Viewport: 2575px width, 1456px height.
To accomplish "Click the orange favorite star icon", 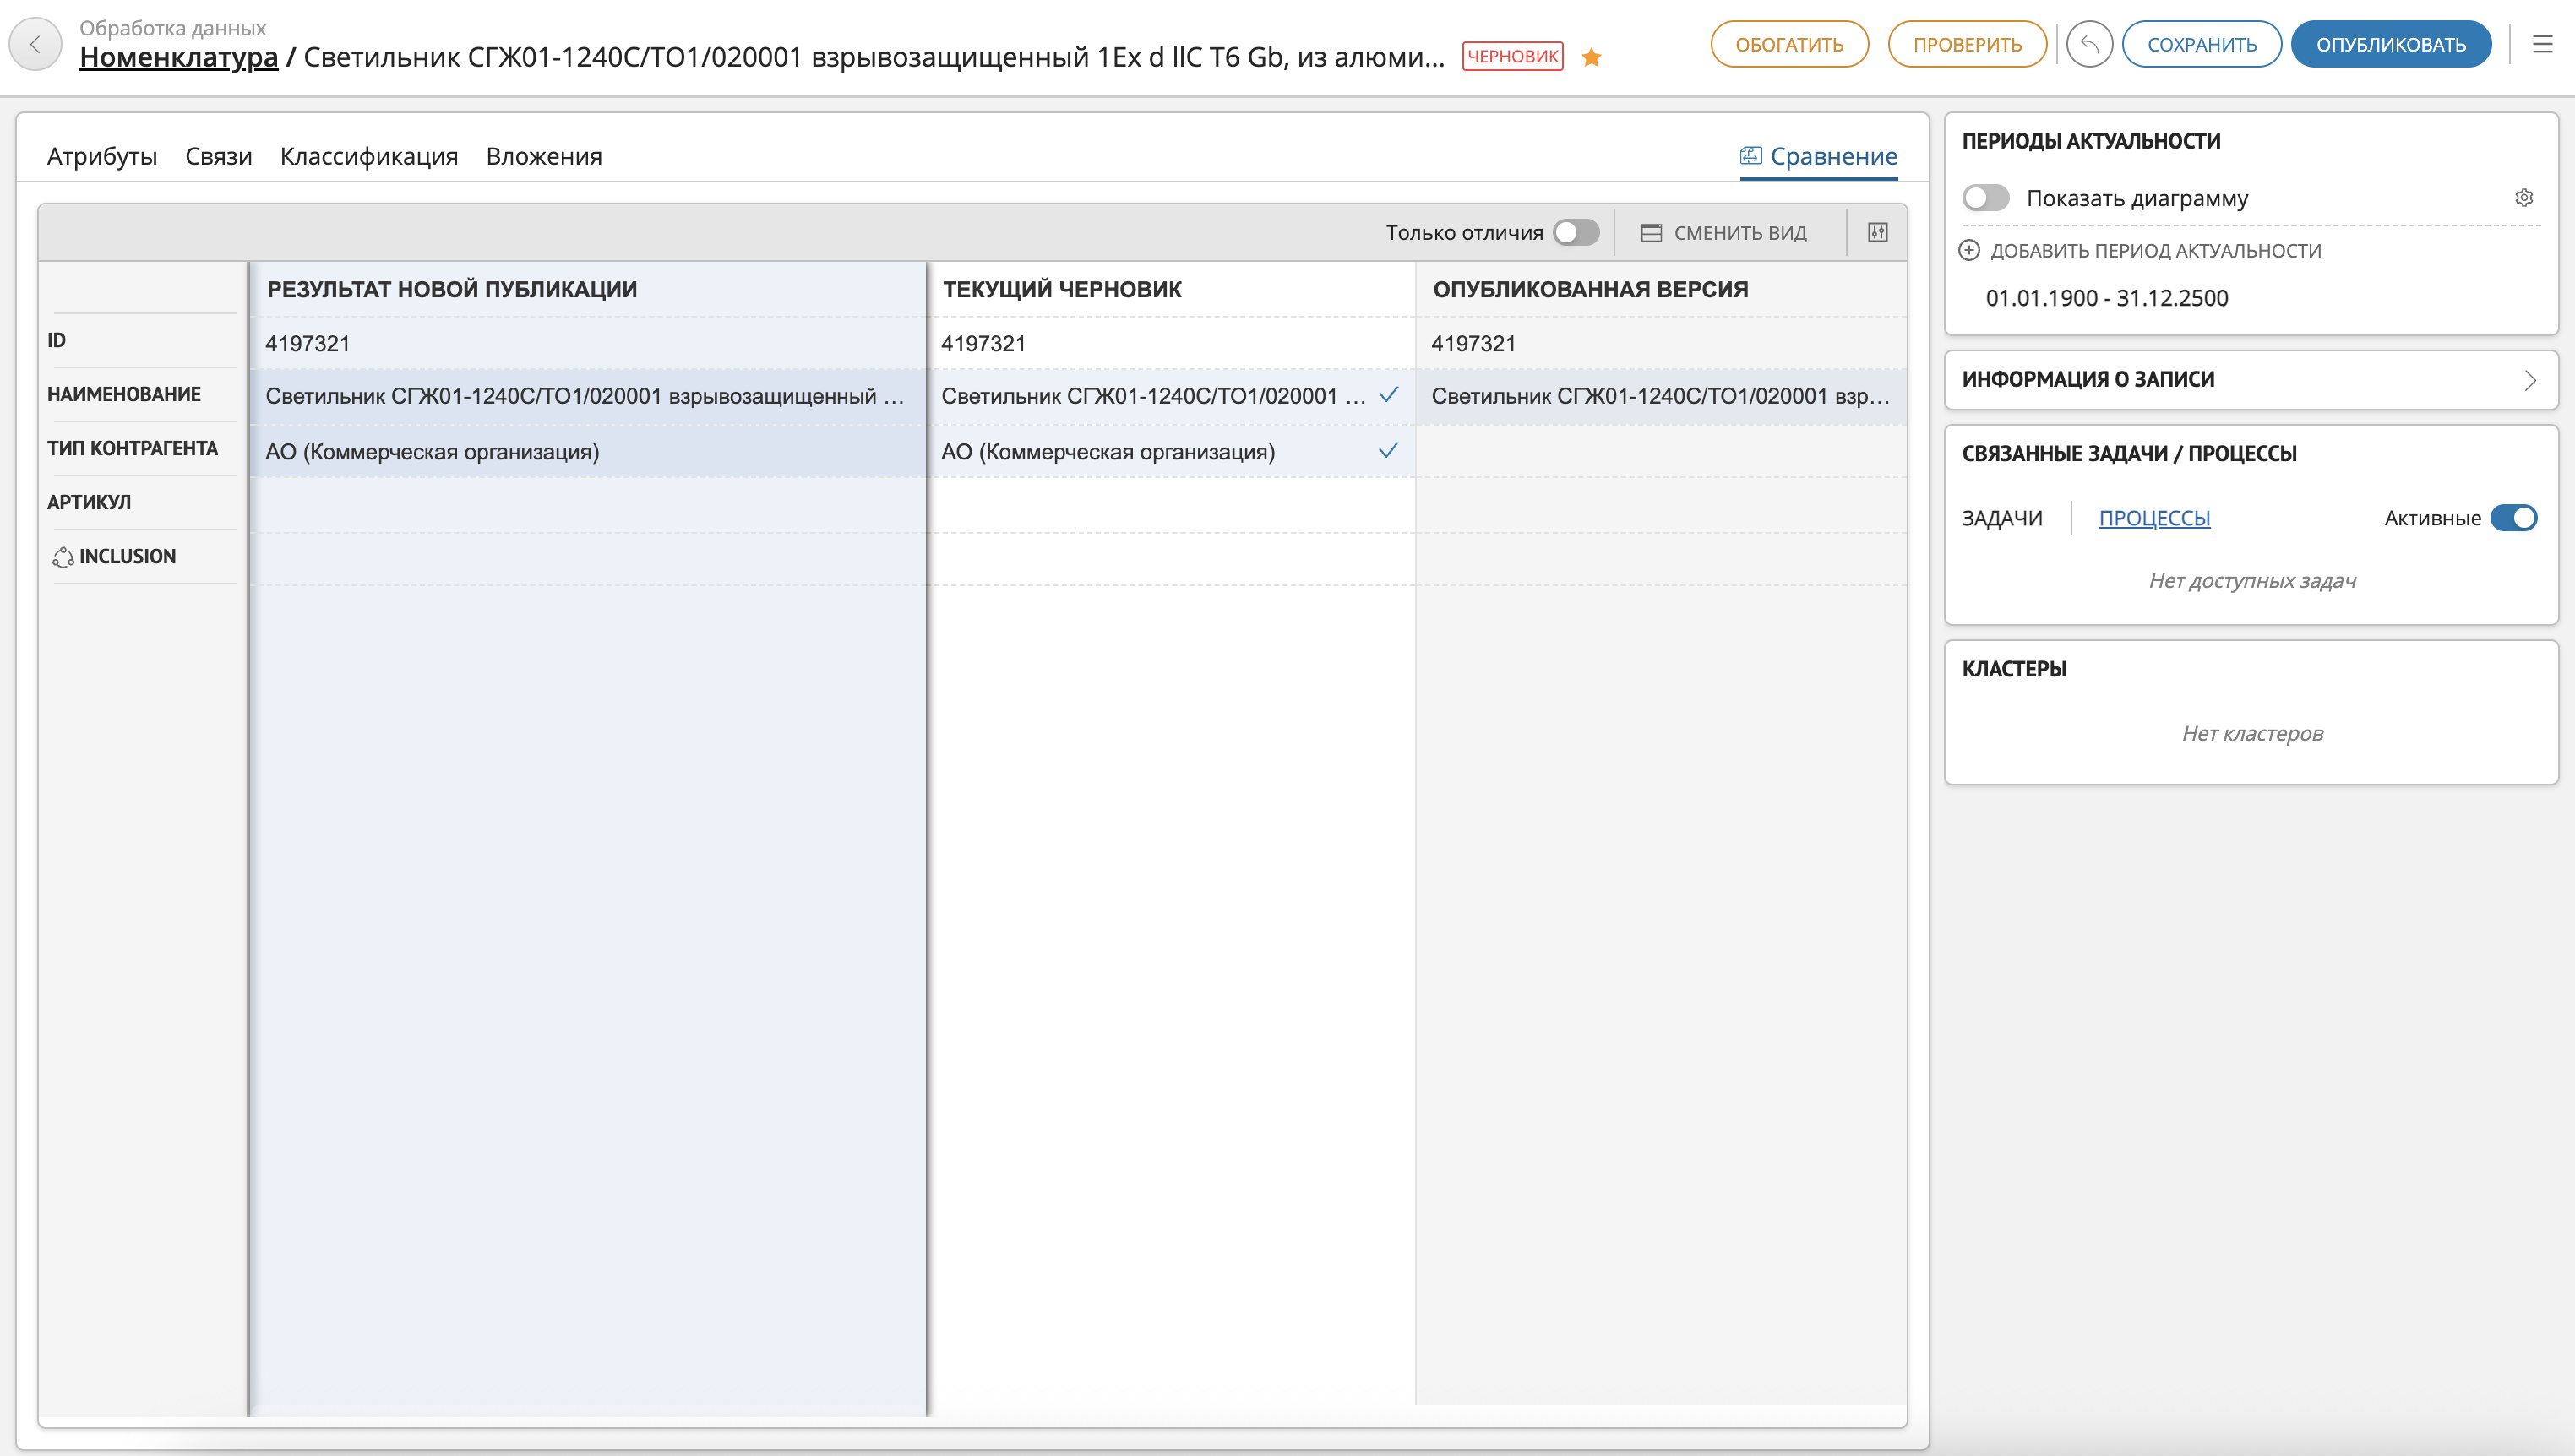I will (1591, 58).
